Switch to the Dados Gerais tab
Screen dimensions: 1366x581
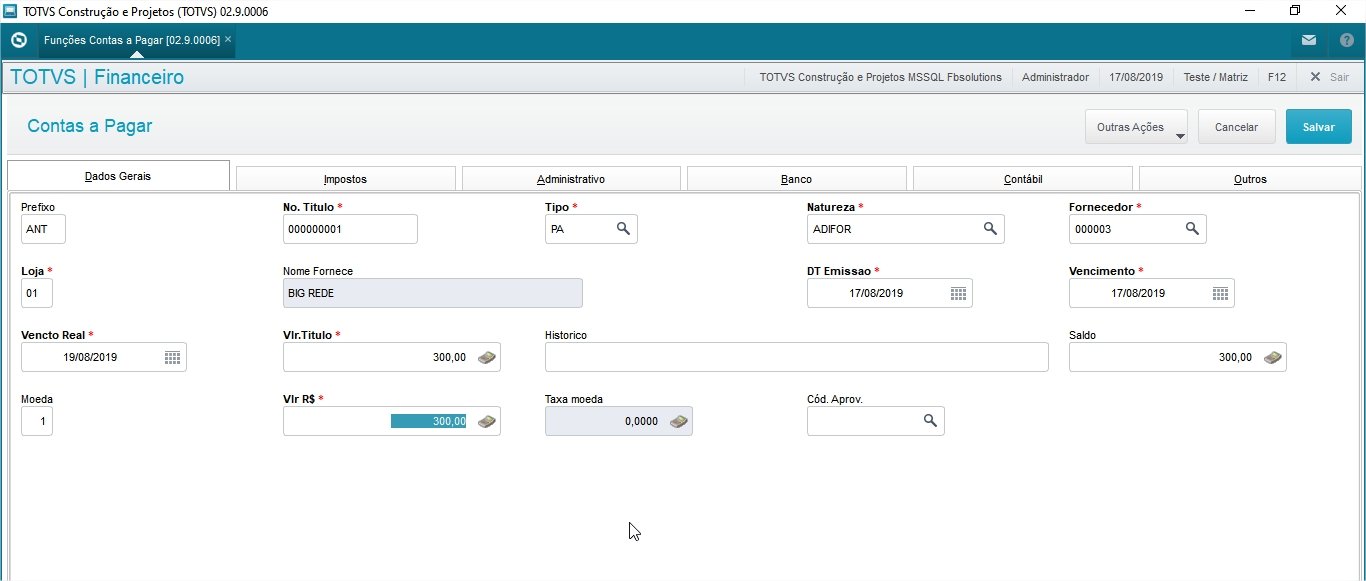click(118, 175)
